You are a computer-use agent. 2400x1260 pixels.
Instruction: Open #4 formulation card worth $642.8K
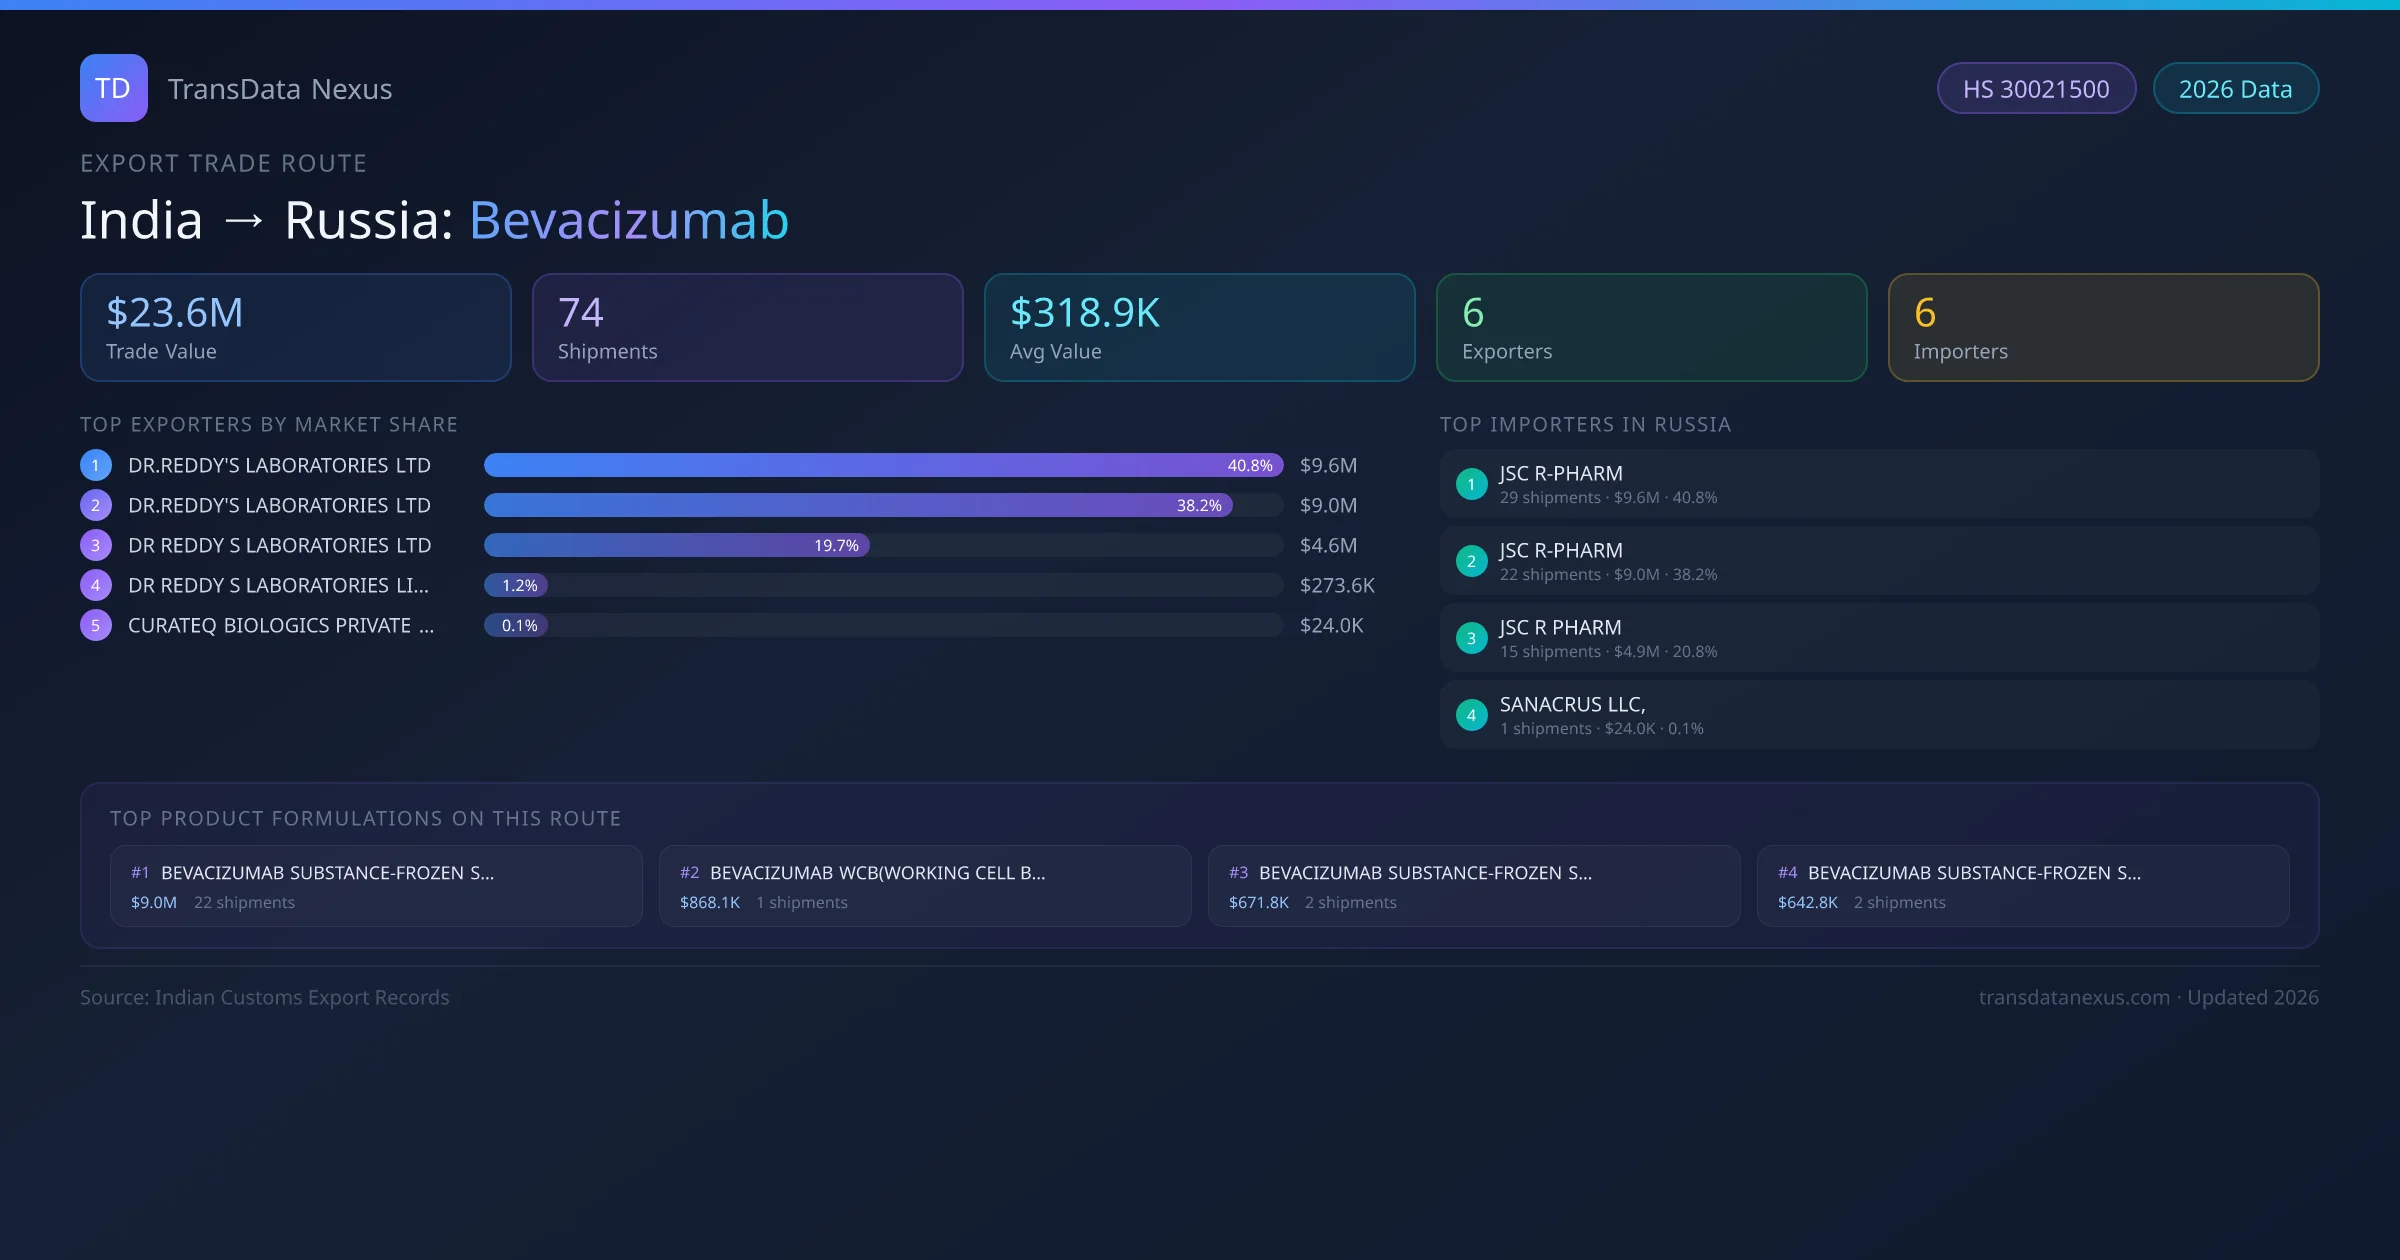[x=2022, y=886]
